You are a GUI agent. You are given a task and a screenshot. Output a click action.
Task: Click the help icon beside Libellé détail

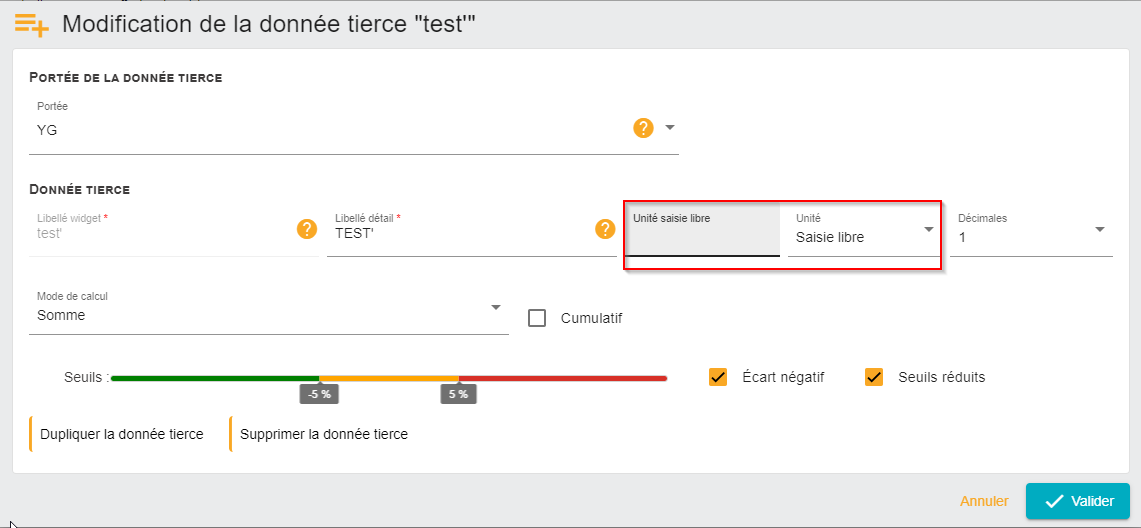click(x=605, y=229)
